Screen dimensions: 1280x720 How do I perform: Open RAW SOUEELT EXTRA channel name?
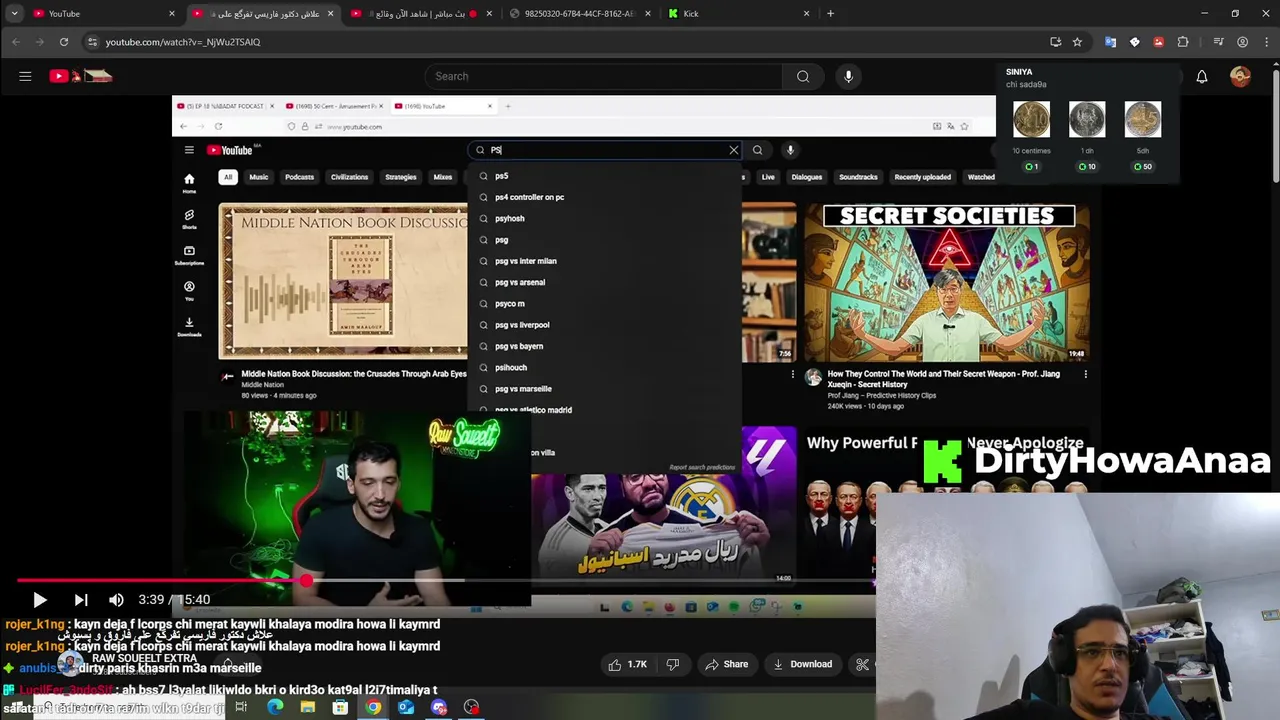point(145,659)
